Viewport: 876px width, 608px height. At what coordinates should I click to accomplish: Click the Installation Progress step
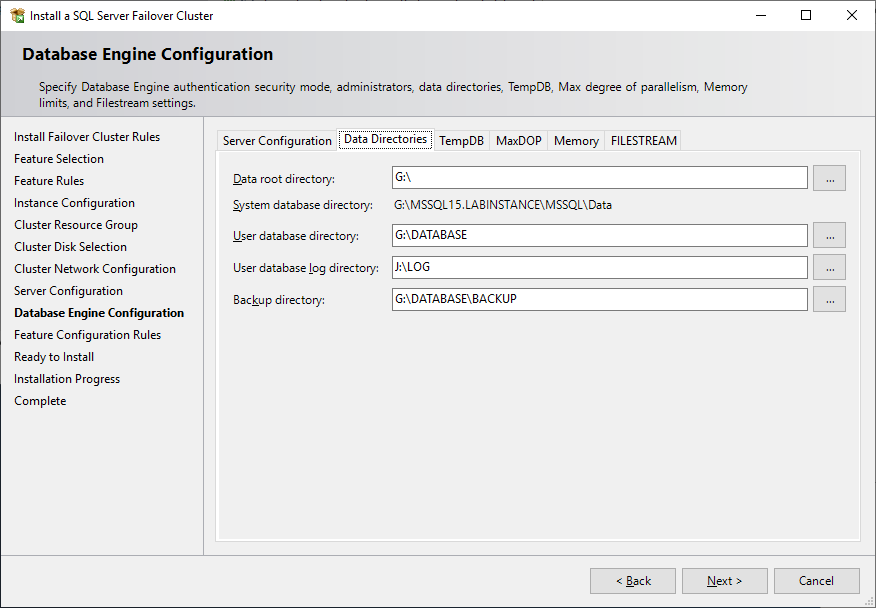(x=67, y=379)
